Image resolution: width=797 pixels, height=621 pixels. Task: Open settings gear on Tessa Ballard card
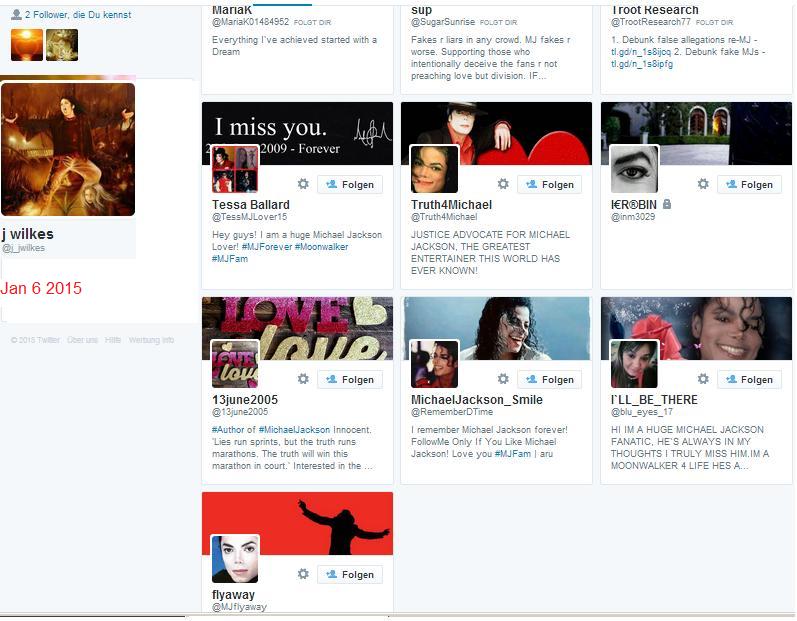[303, 184]
